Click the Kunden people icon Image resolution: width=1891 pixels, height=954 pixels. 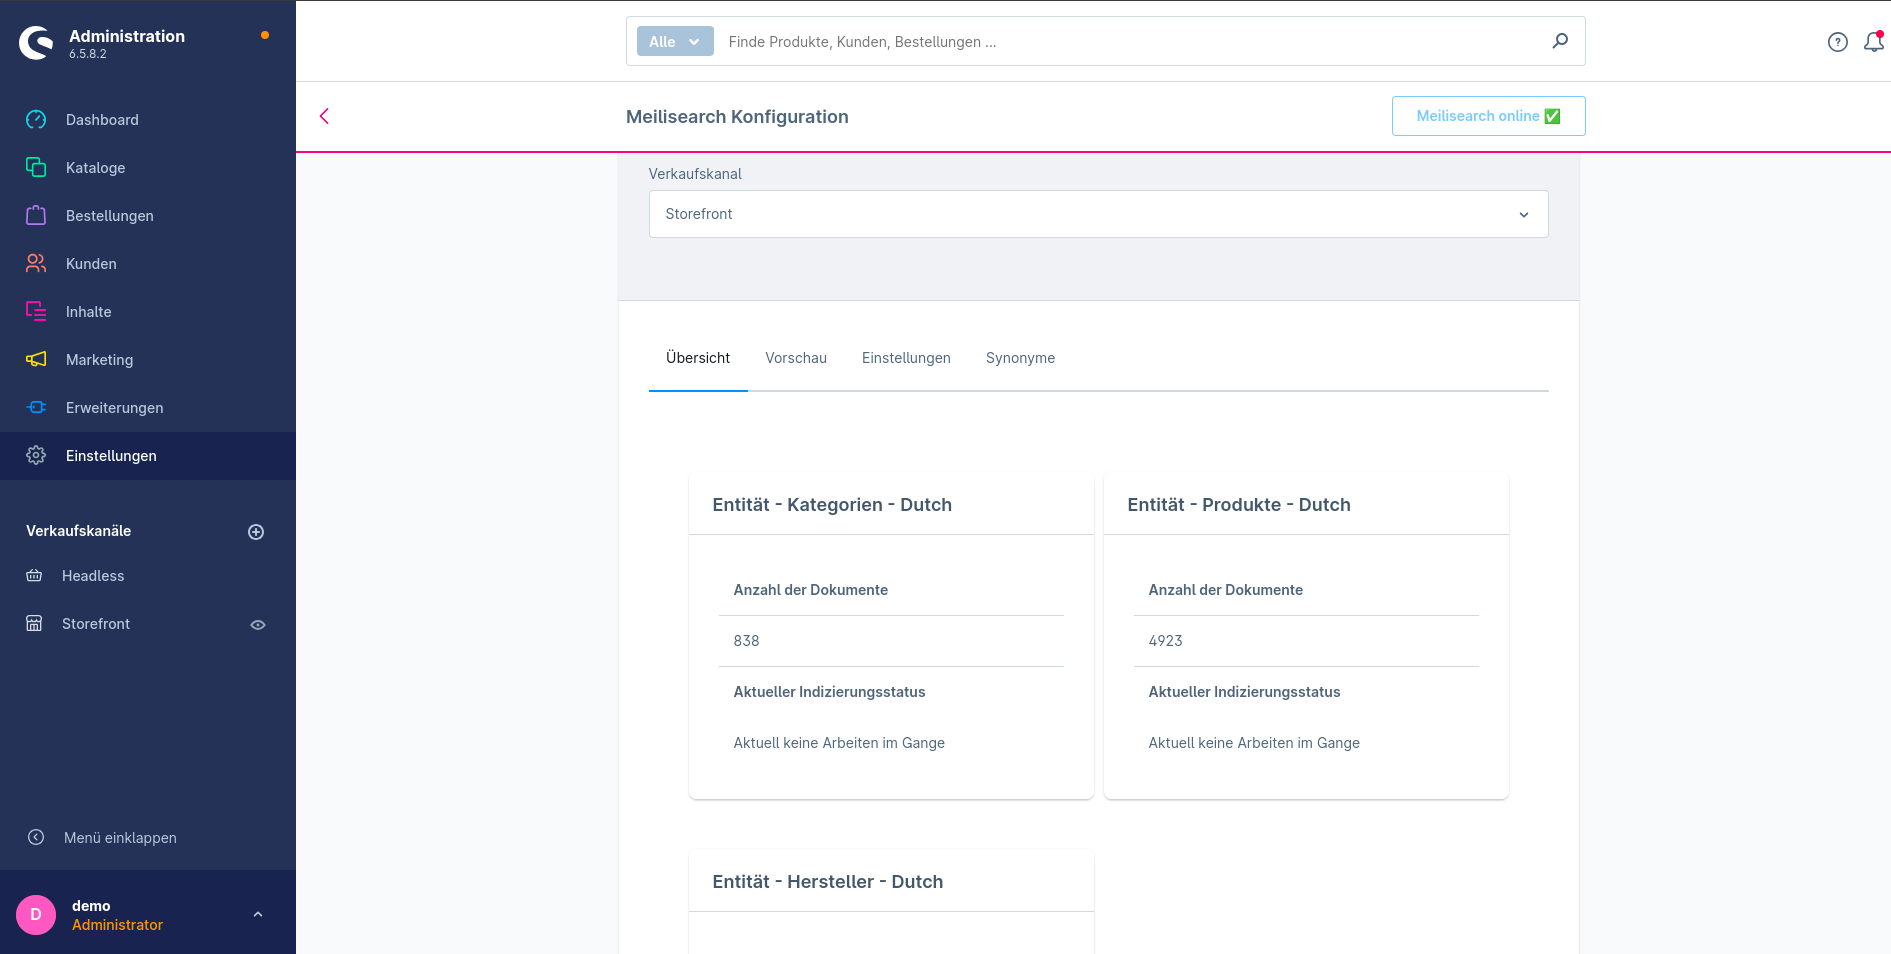point(36,263)
